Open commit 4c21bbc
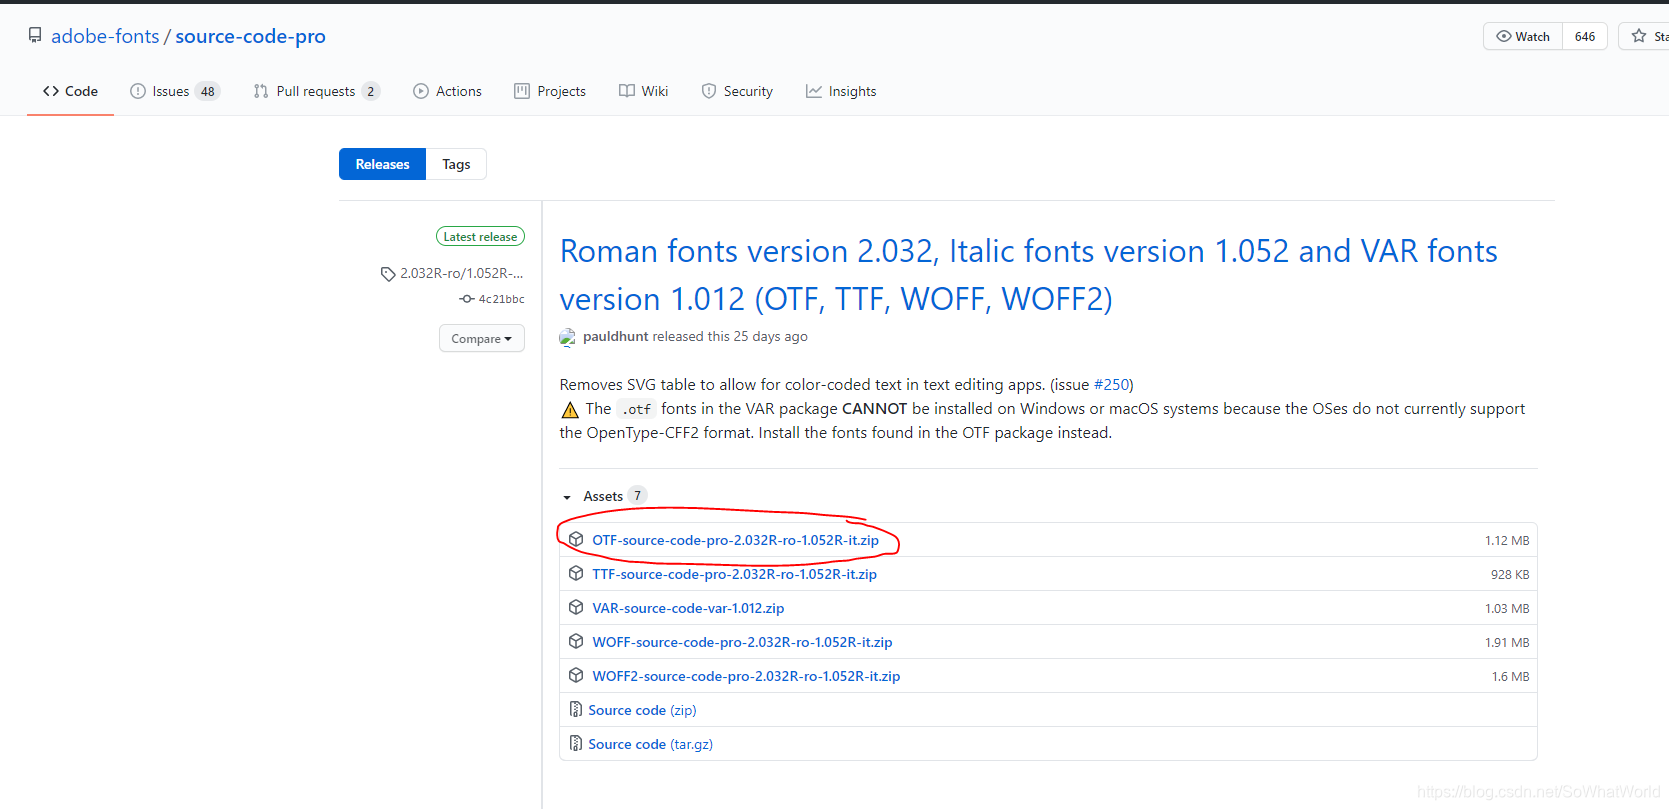The width and height of the screenshot is (1669, 810). coord(501,299)
